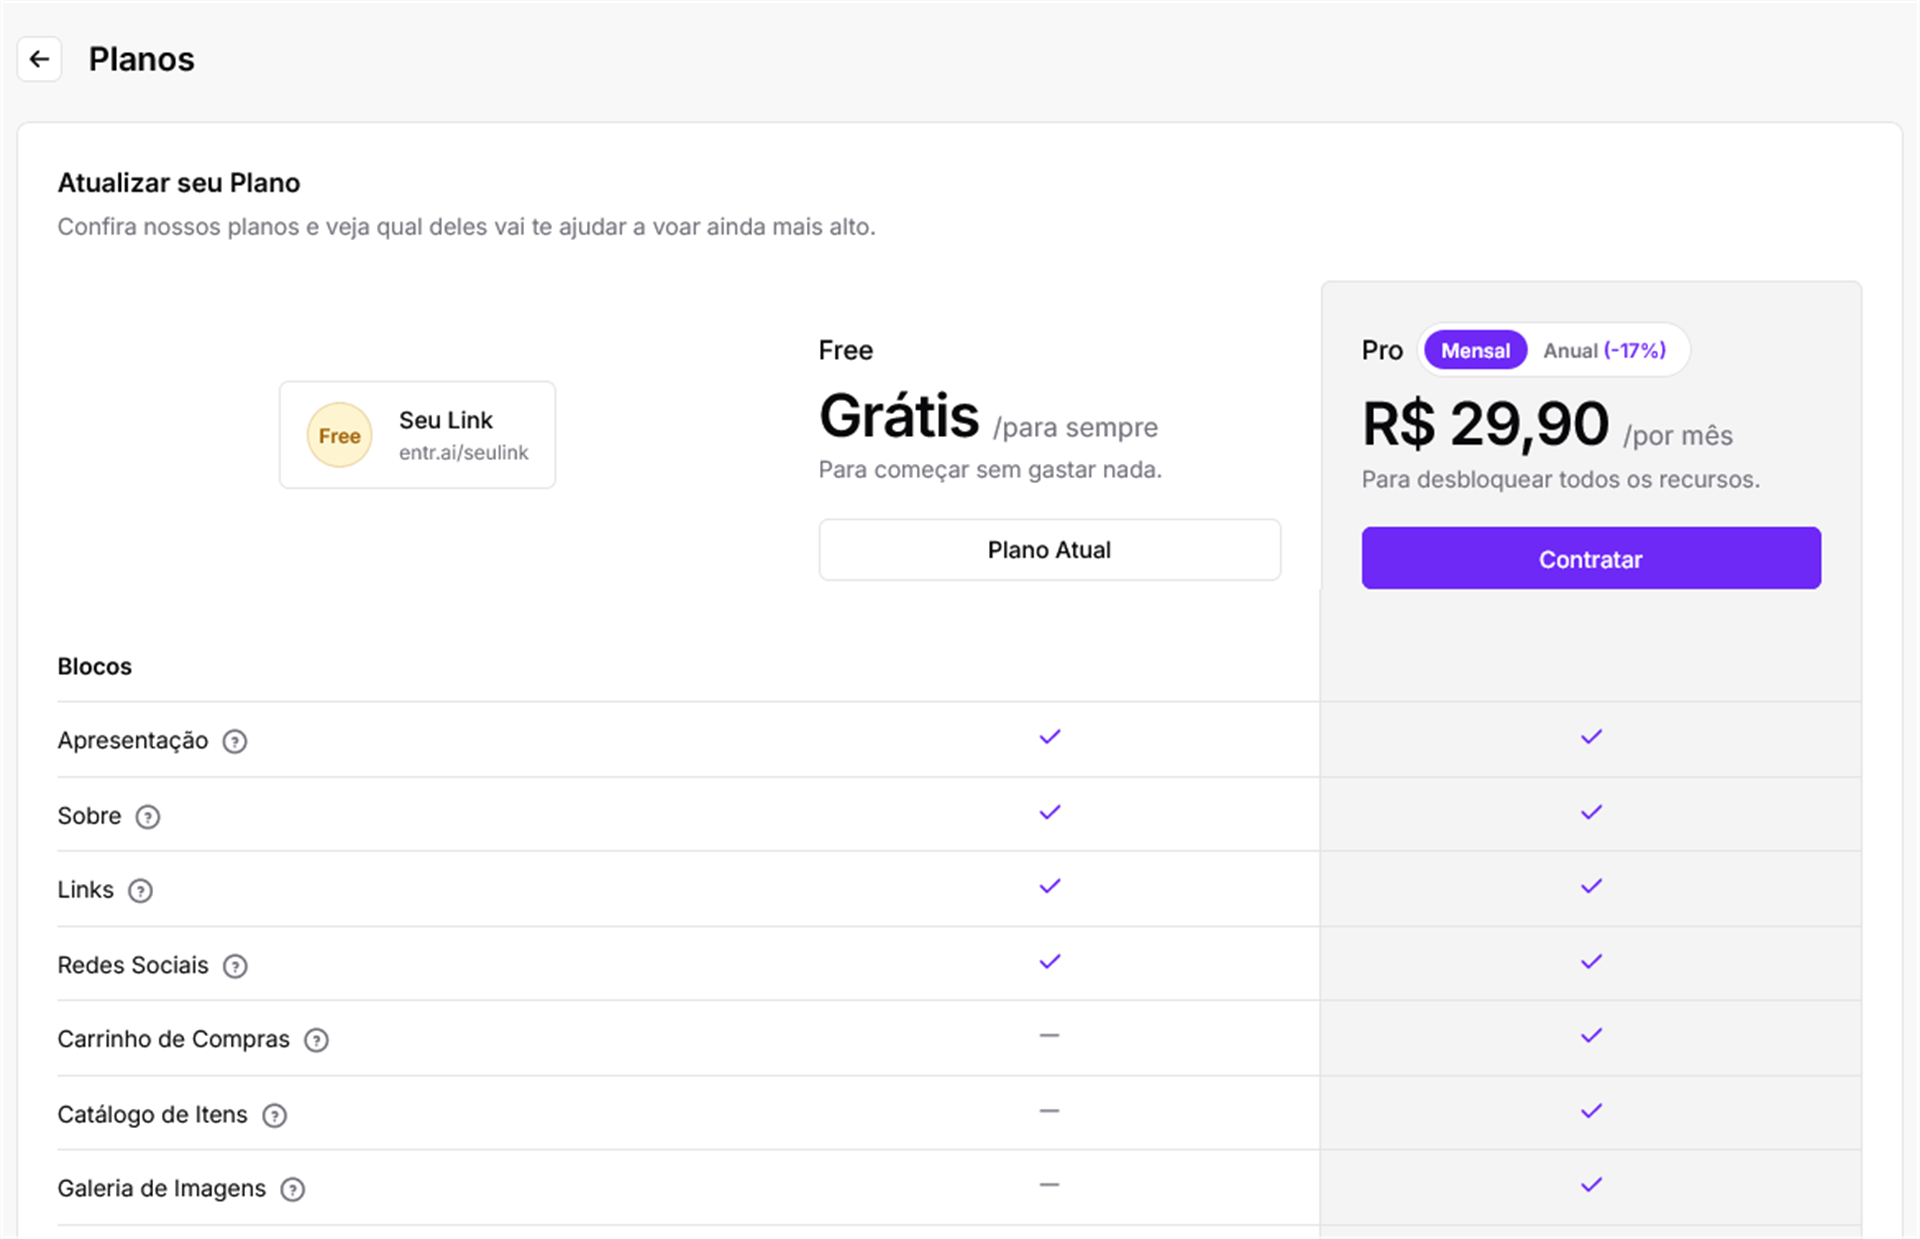Viewport: 1920px width, 1239px height.
Task: Click help icon next to Redes Sociais
Action: (x=235, y=966)
